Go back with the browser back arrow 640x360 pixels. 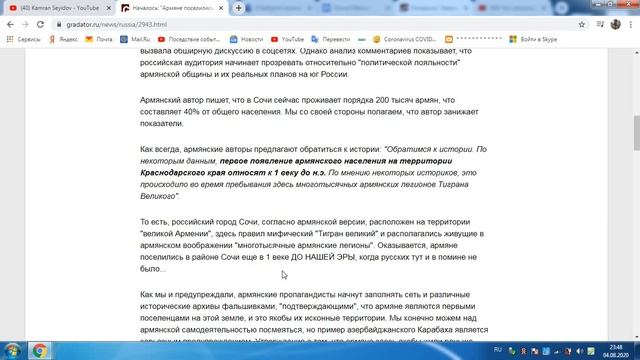[x=10, y=24]
